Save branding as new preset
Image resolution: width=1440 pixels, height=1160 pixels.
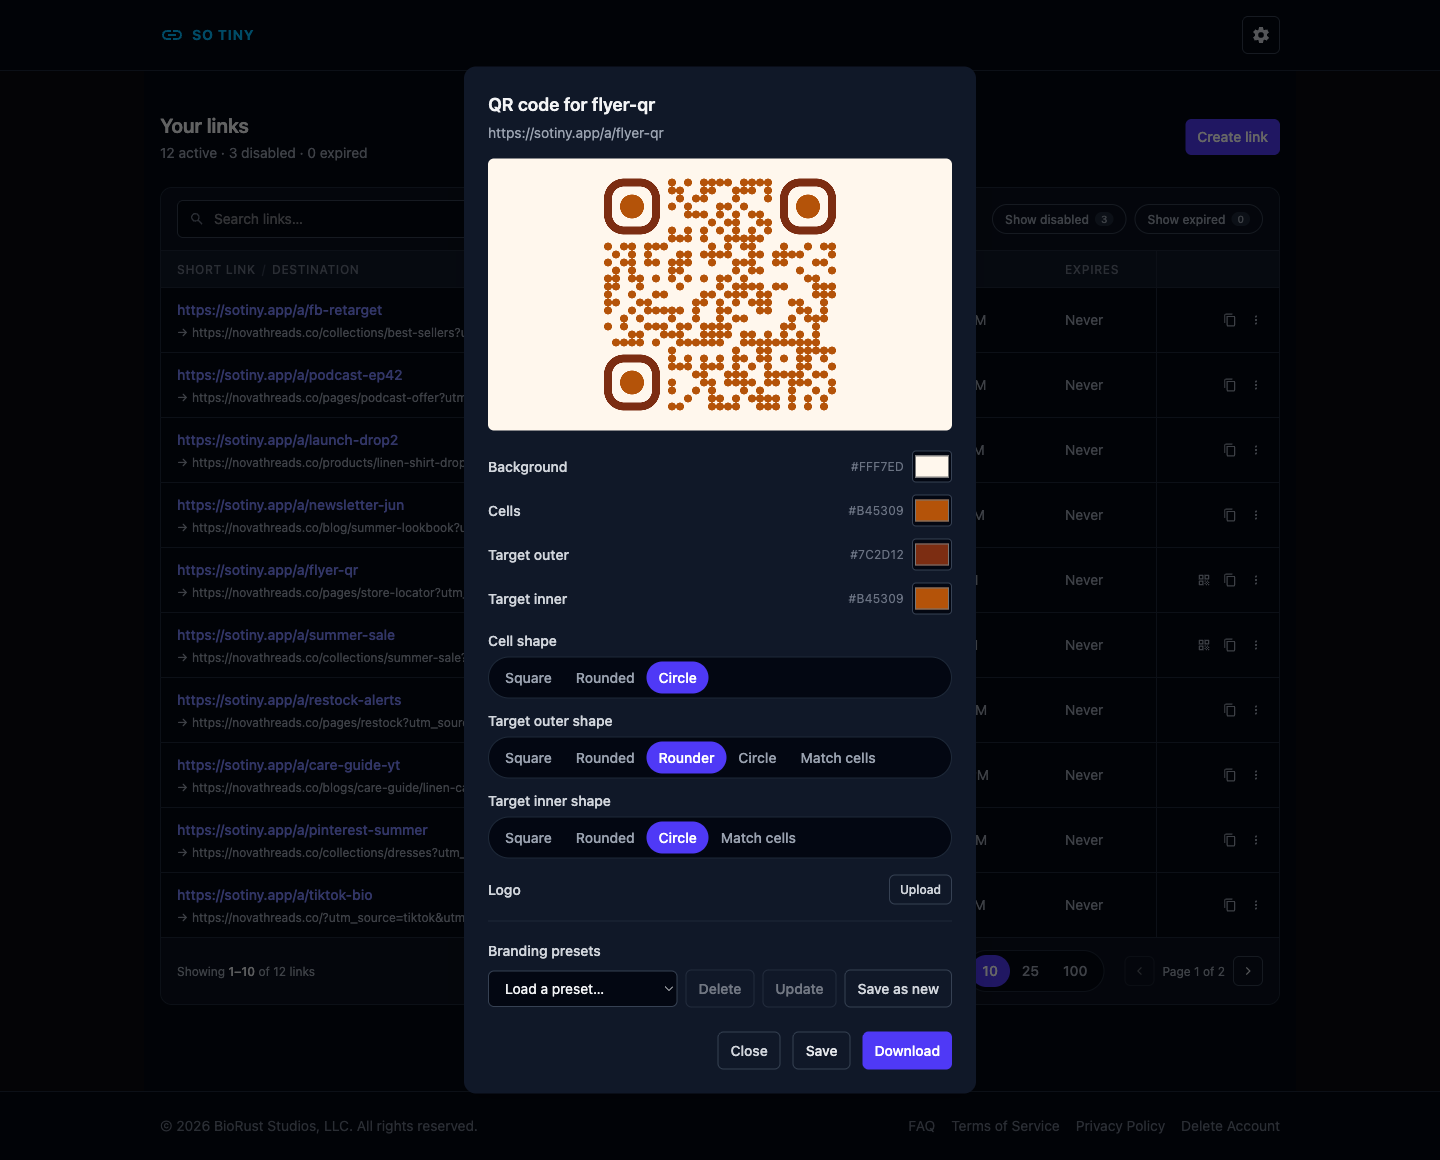898,989
